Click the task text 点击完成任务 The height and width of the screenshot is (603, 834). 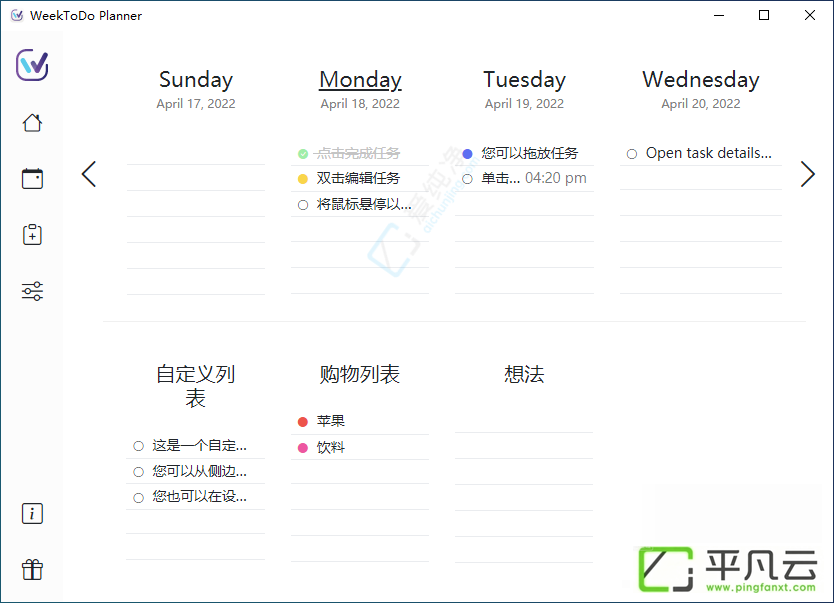[x=357, y=153]
